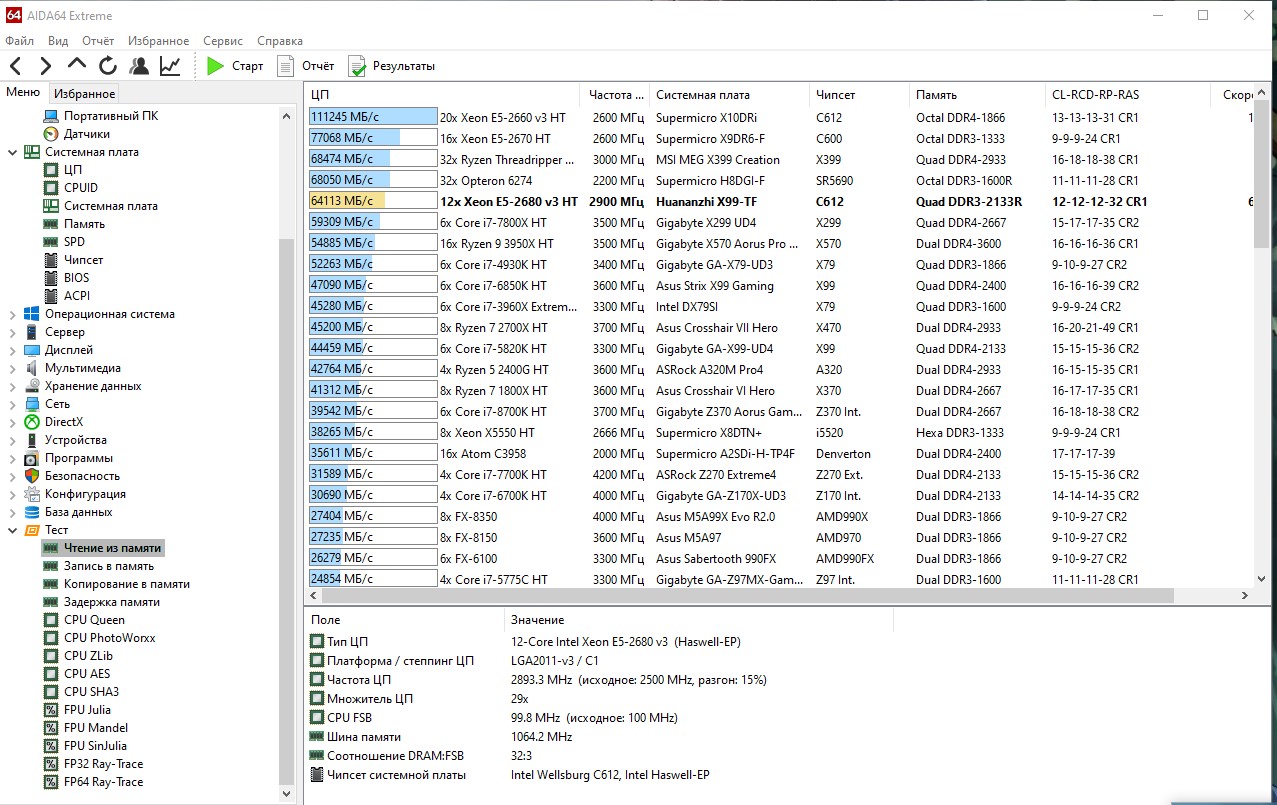Open the Справка menu
The image size is (1277, 805).
click(280, 41)
